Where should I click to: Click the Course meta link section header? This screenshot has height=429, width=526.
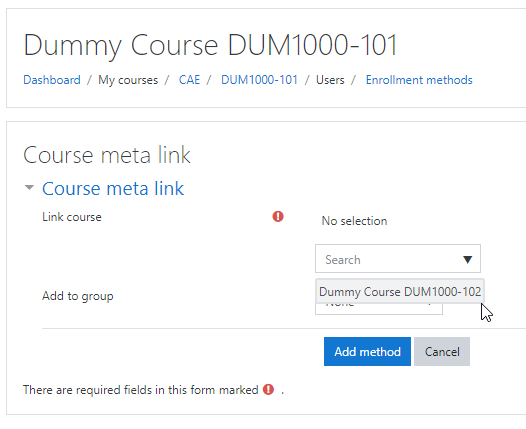pos(113,188)
